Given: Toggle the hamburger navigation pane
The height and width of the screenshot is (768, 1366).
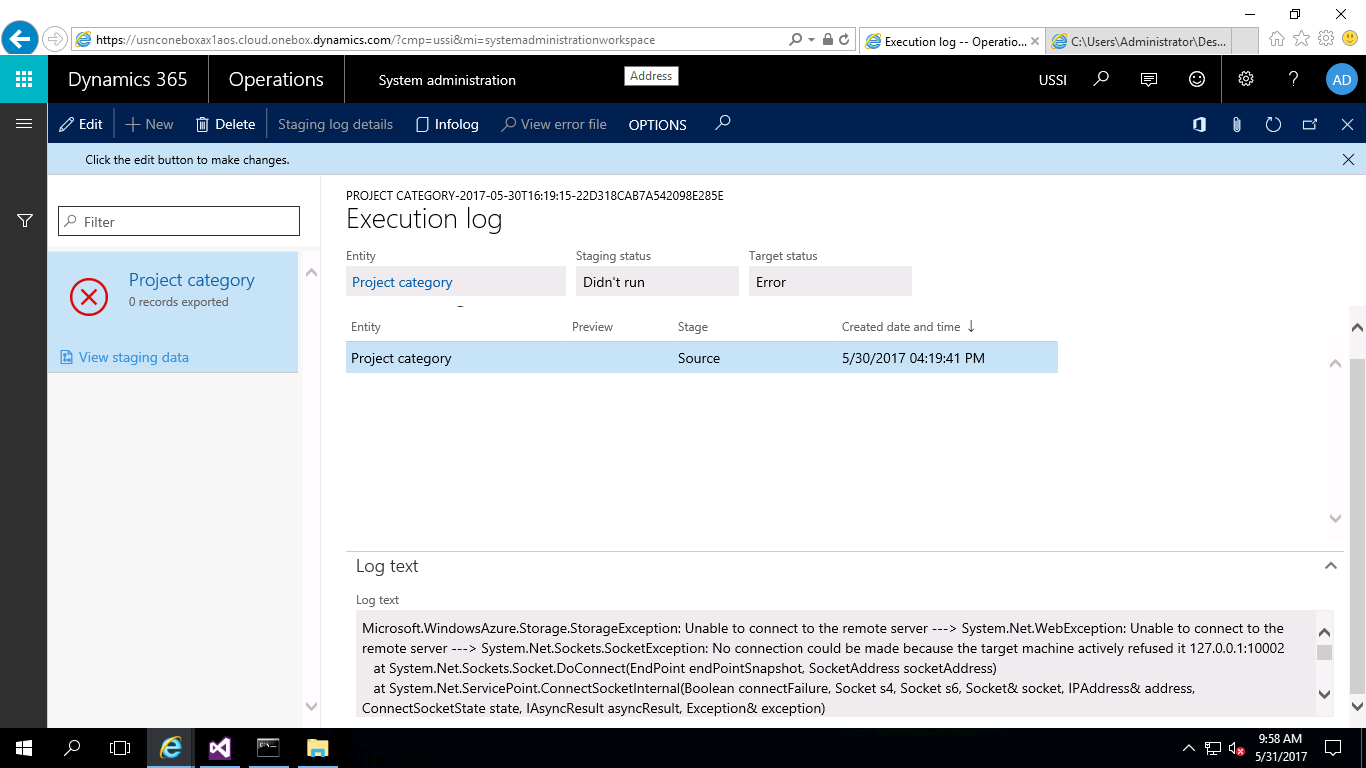Looking at the screenshot, I should coord(24,124).
